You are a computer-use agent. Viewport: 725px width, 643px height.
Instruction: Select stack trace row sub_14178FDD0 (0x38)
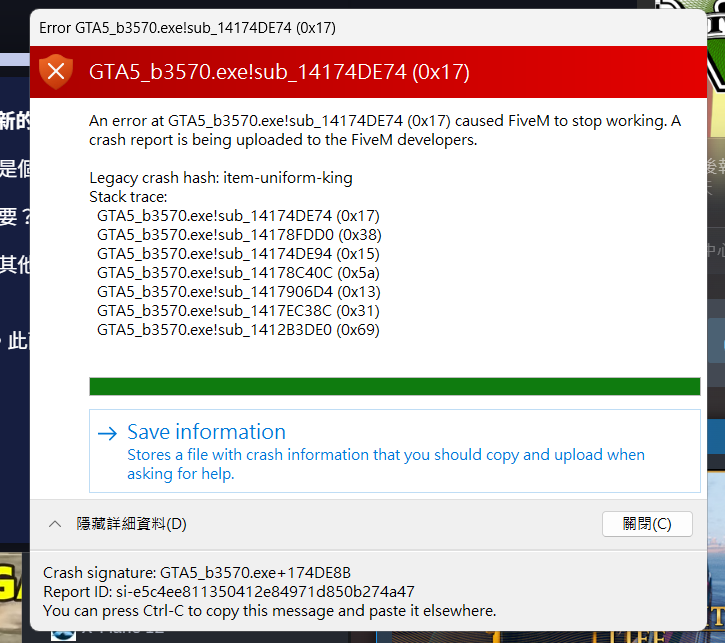point(239,235)
